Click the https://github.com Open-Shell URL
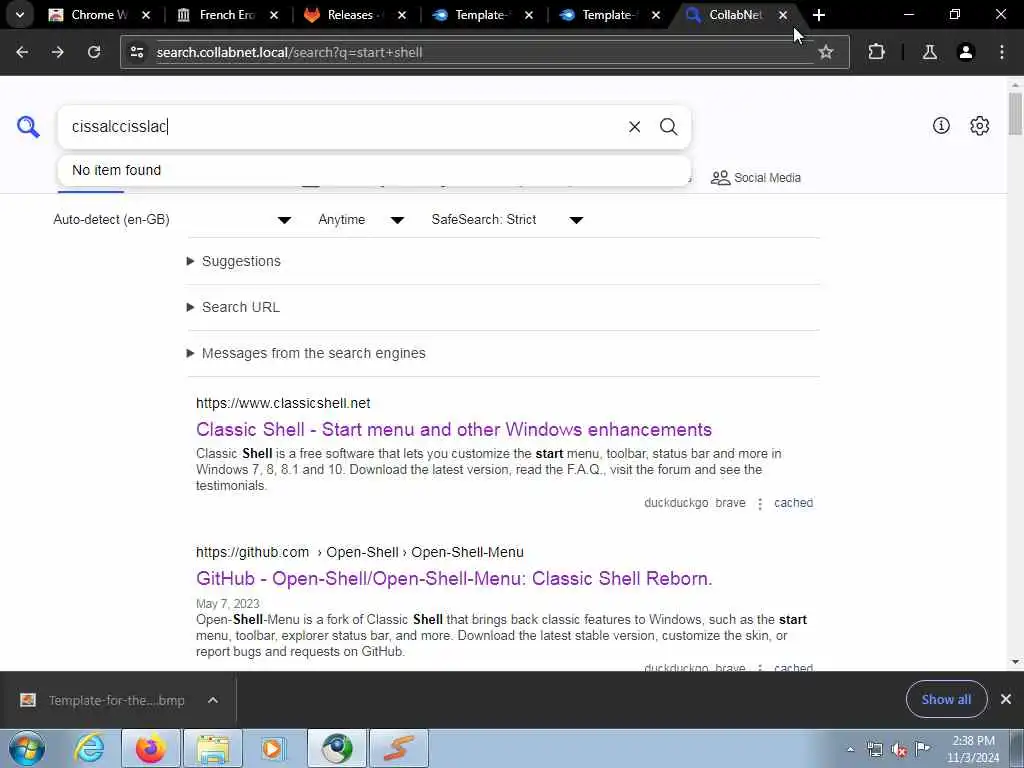This screenshot has height=768, width=1024. coord(360,552)
